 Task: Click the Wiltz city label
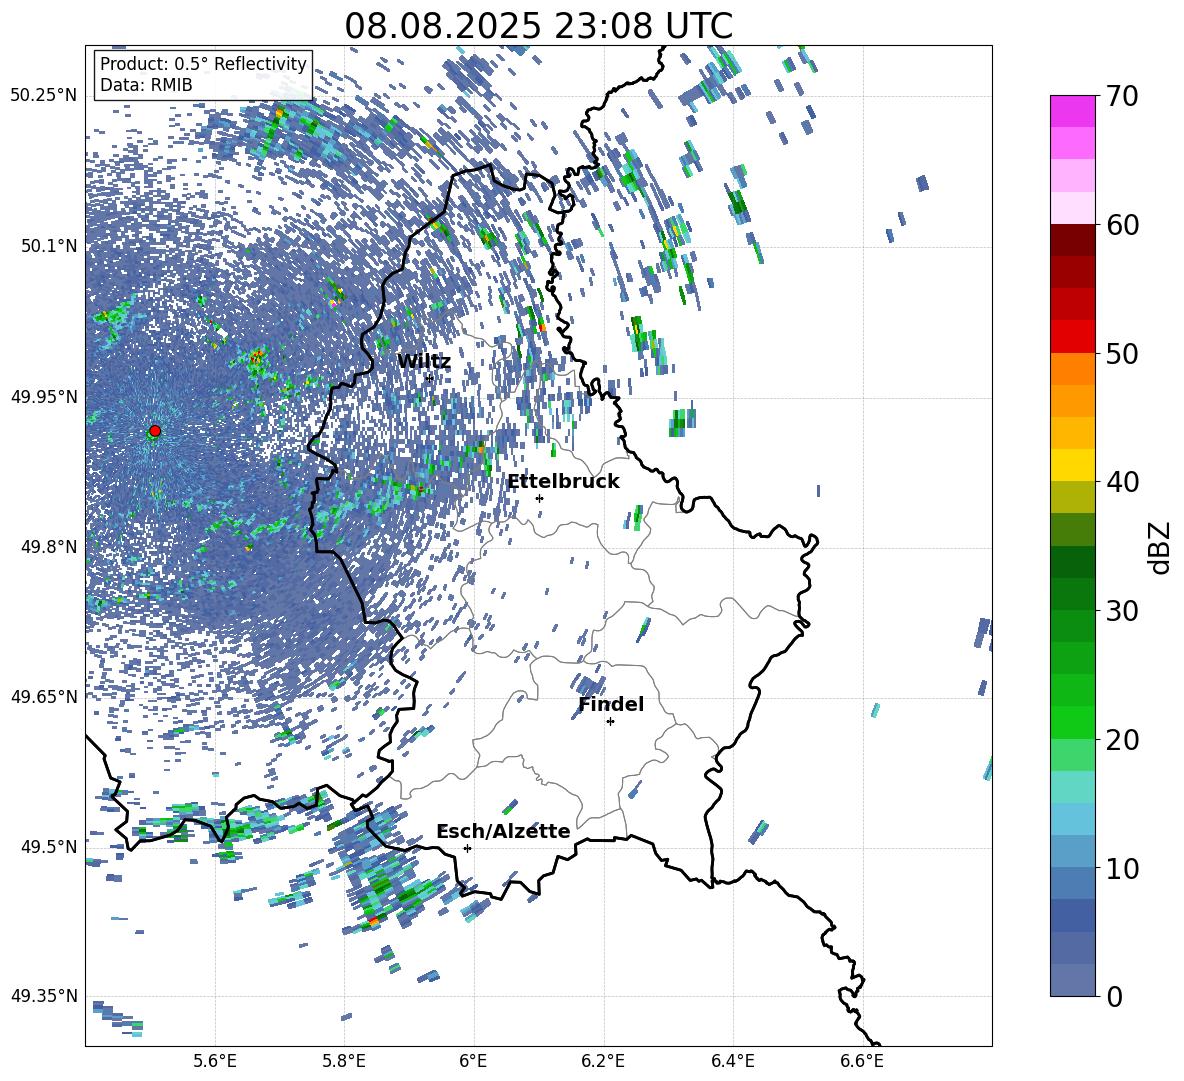click(x=424, y=362)
